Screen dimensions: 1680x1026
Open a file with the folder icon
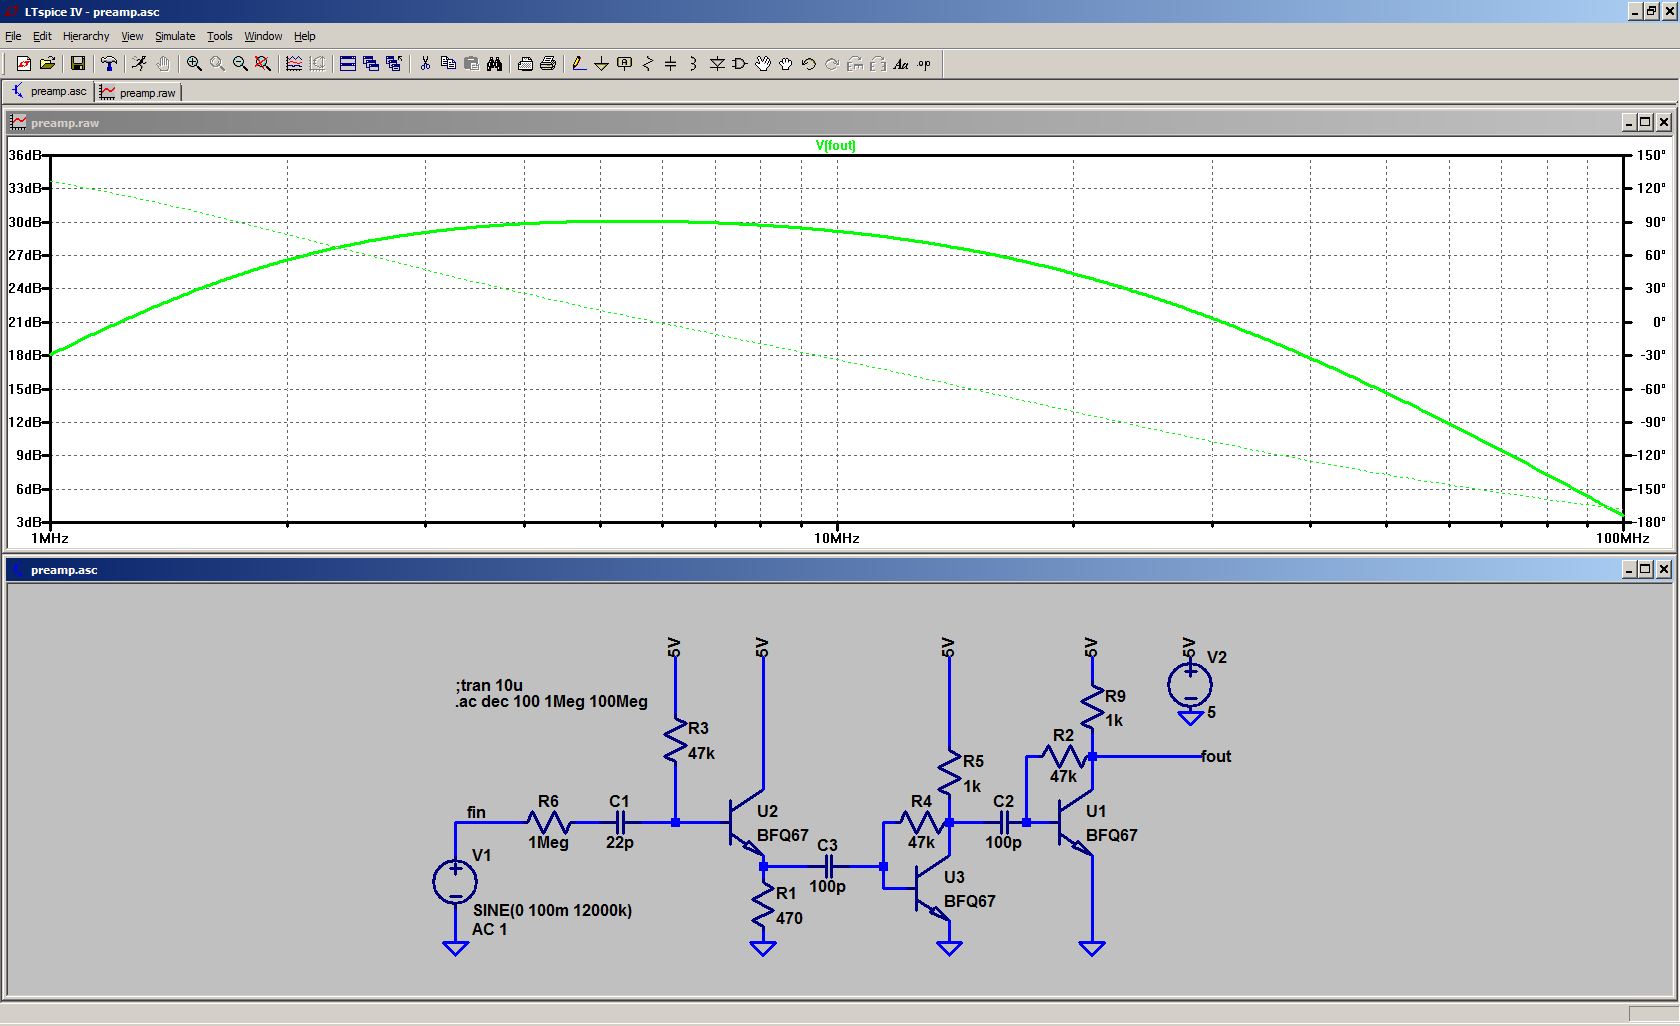(x=47, y=64)
